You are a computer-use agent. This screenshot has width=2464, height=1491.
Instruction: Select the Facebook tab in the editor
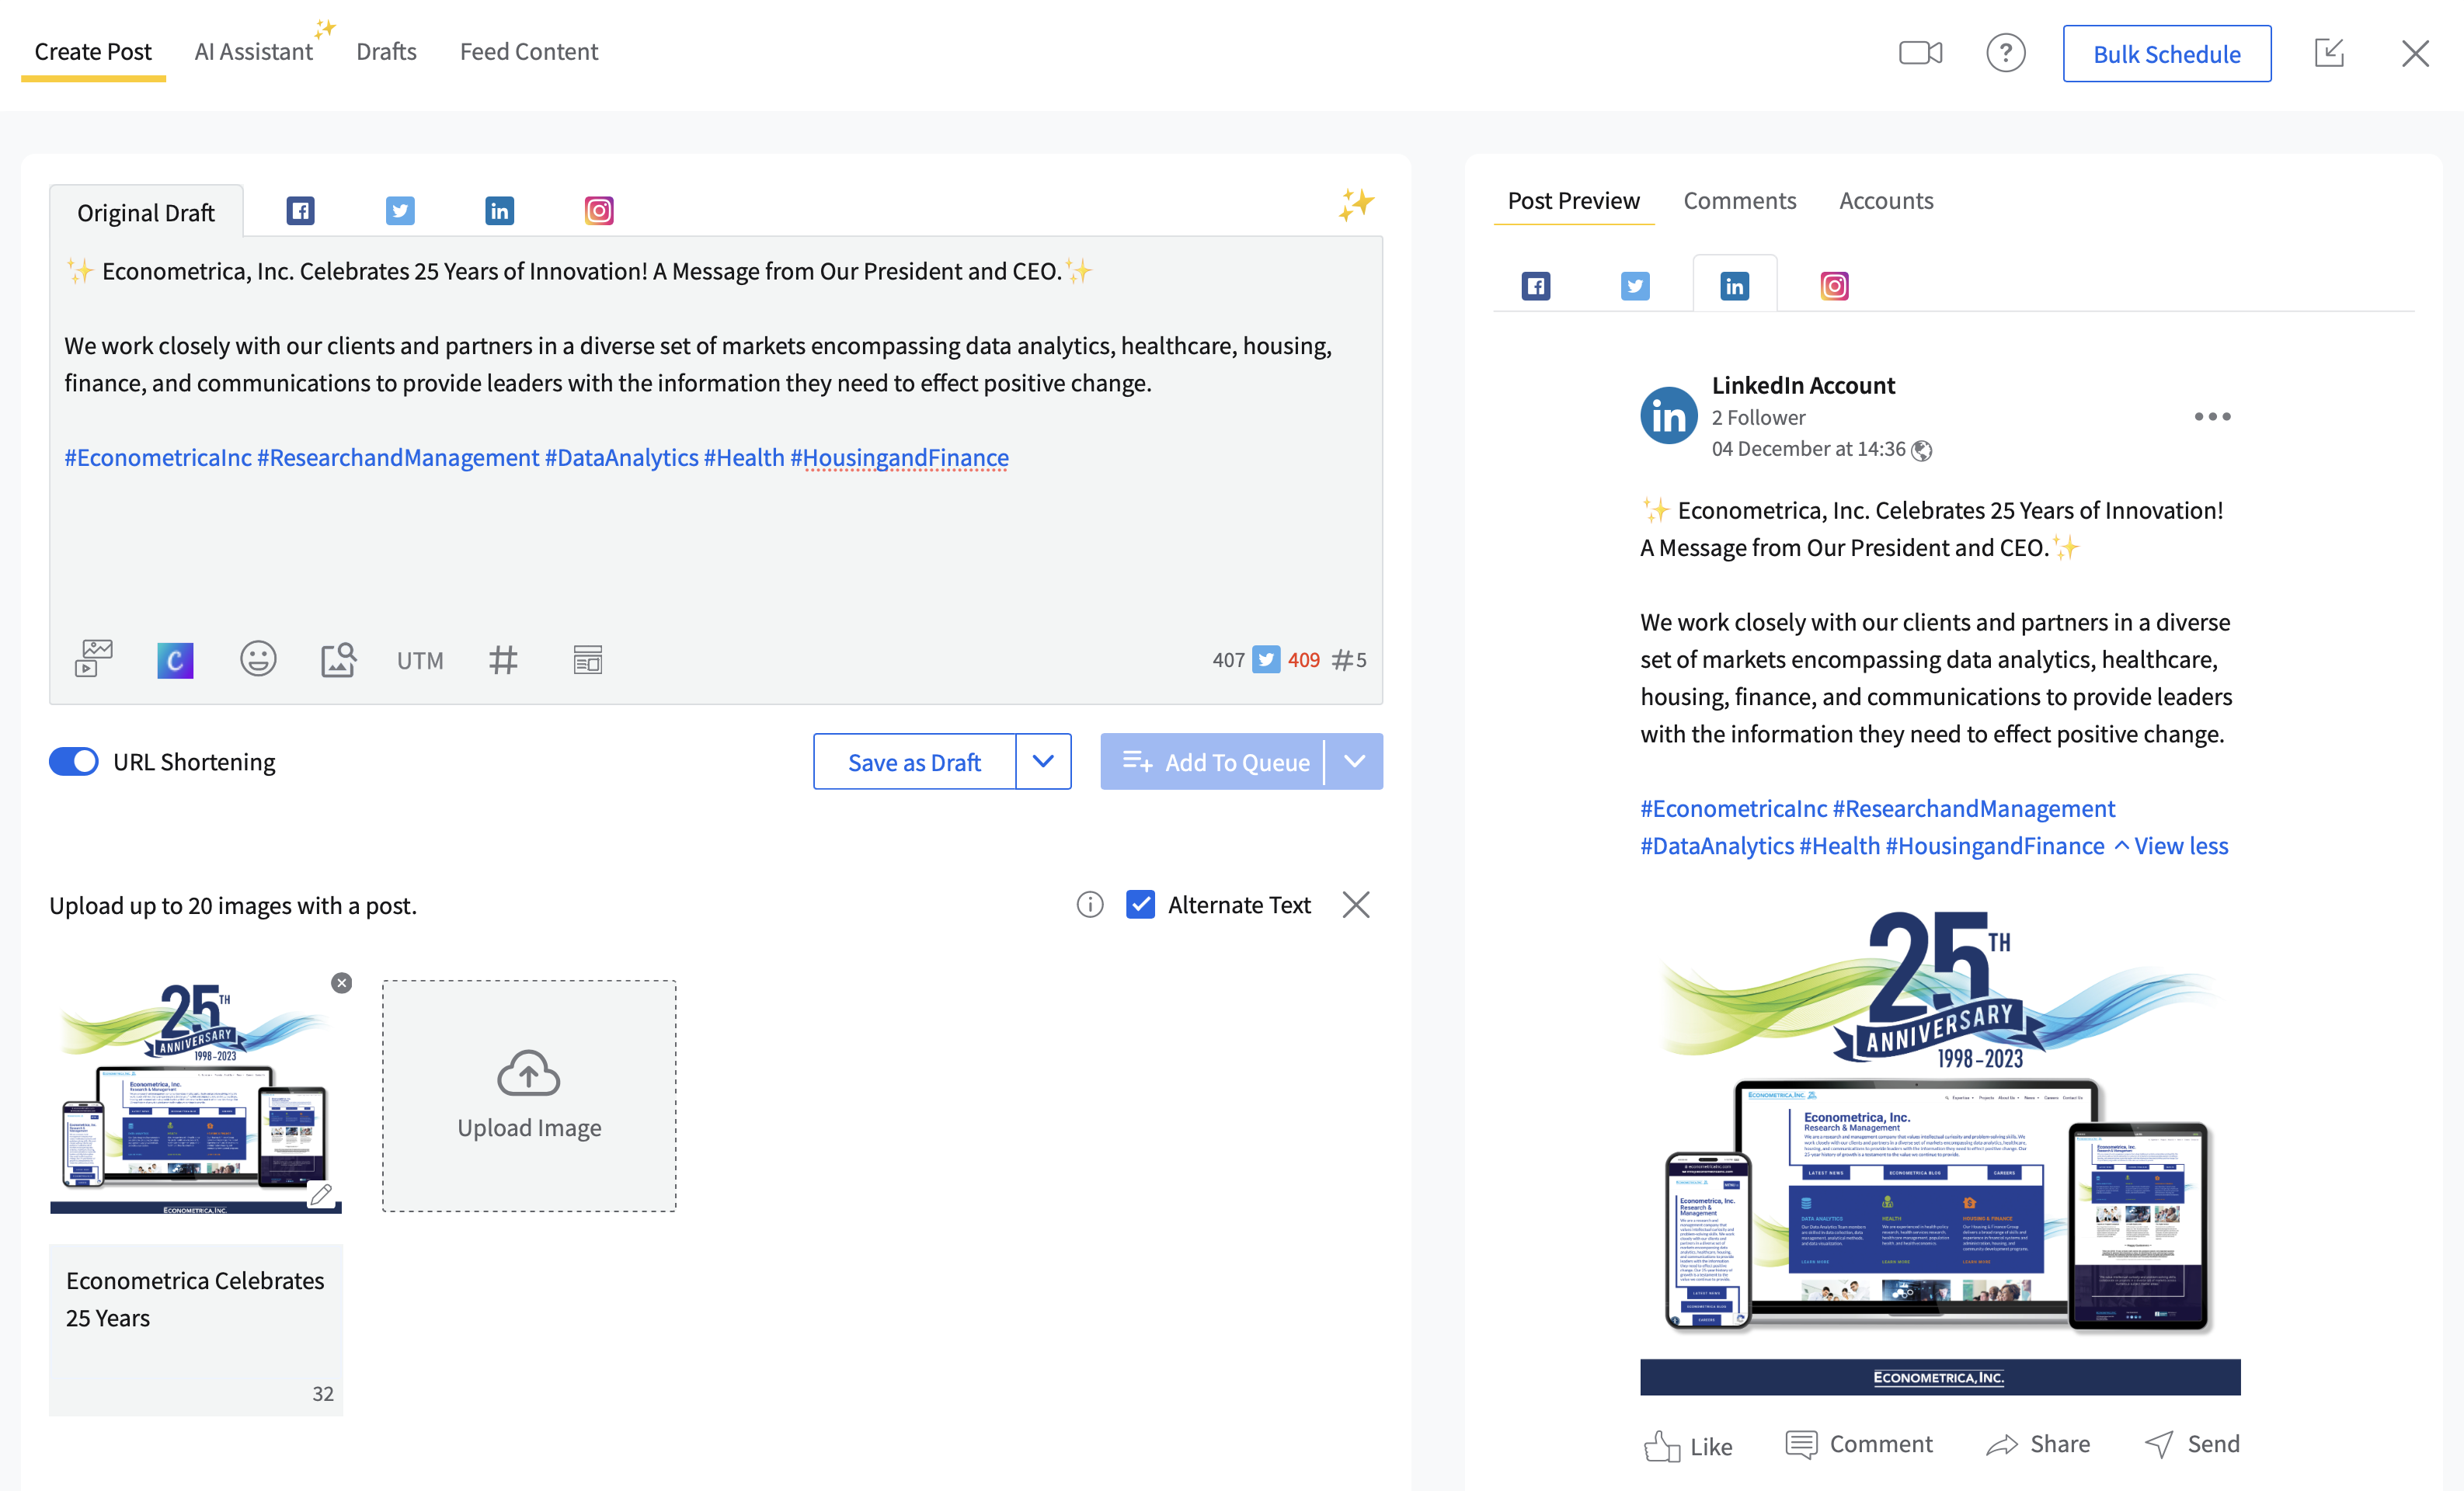[x=300, y=211]
